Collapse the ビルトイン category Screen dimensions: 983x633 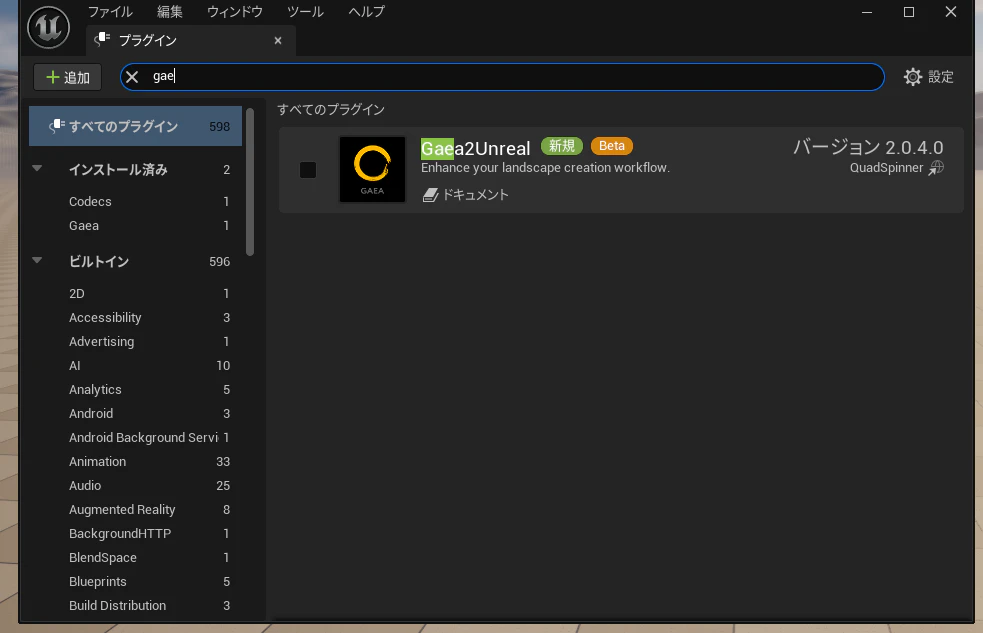(37, 261)
